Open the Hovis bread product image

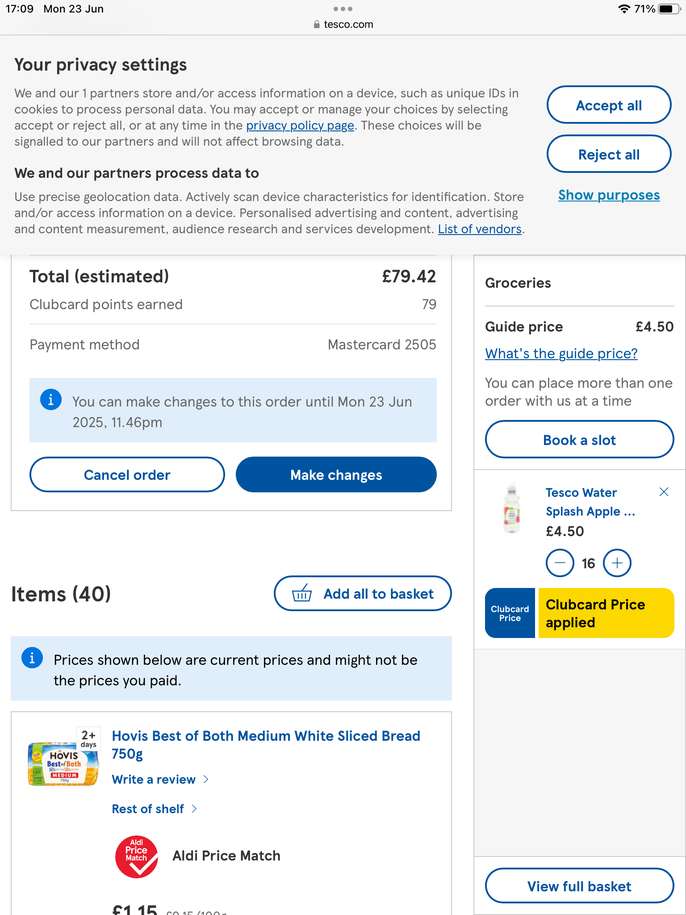pos(64,762)
